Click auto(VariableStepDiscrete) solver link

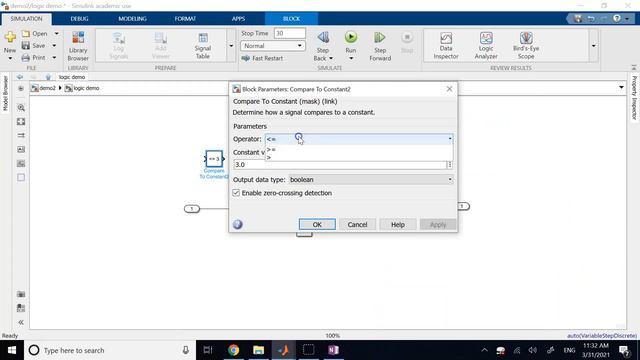click(602, 336)
